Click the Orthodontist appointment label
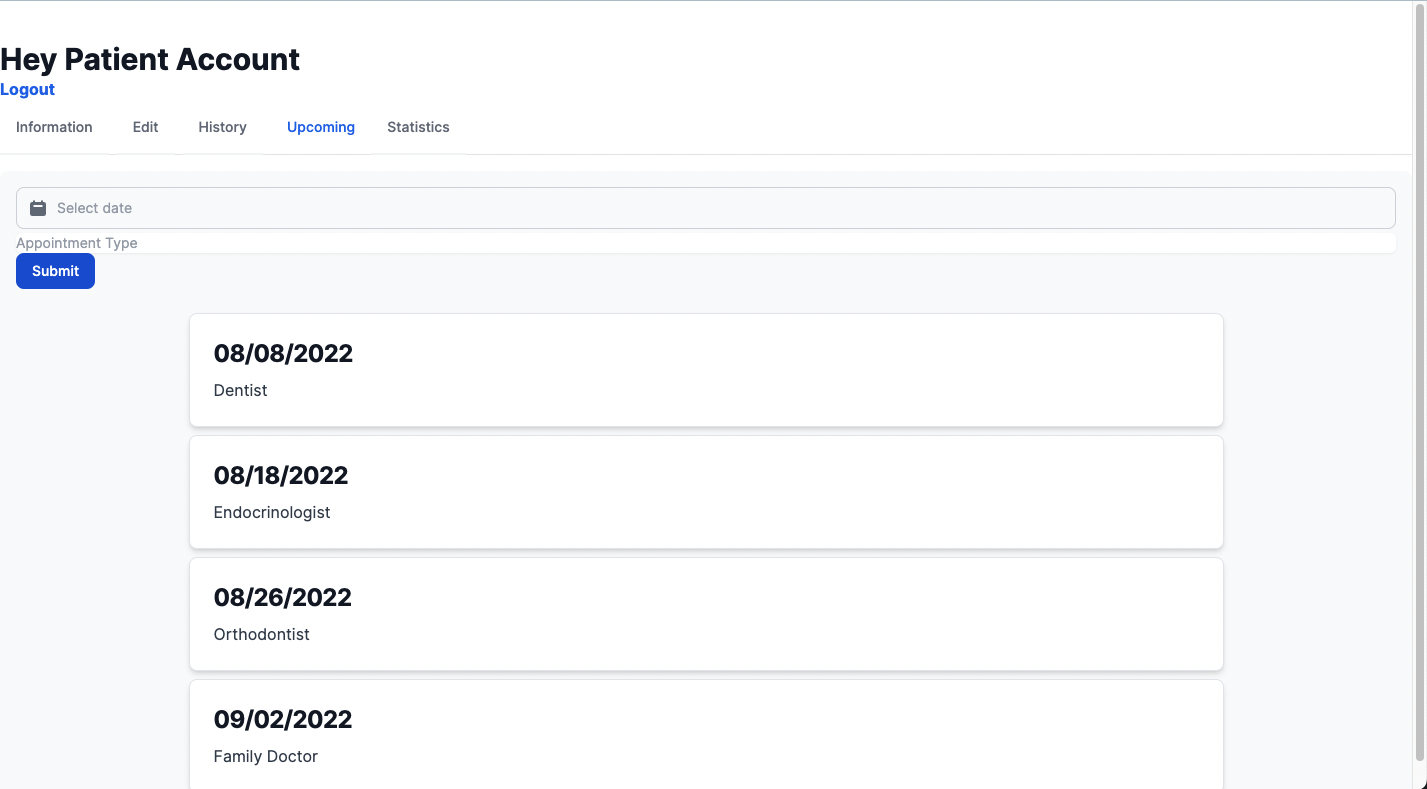Screen dimensions: 1427x789 261,634
